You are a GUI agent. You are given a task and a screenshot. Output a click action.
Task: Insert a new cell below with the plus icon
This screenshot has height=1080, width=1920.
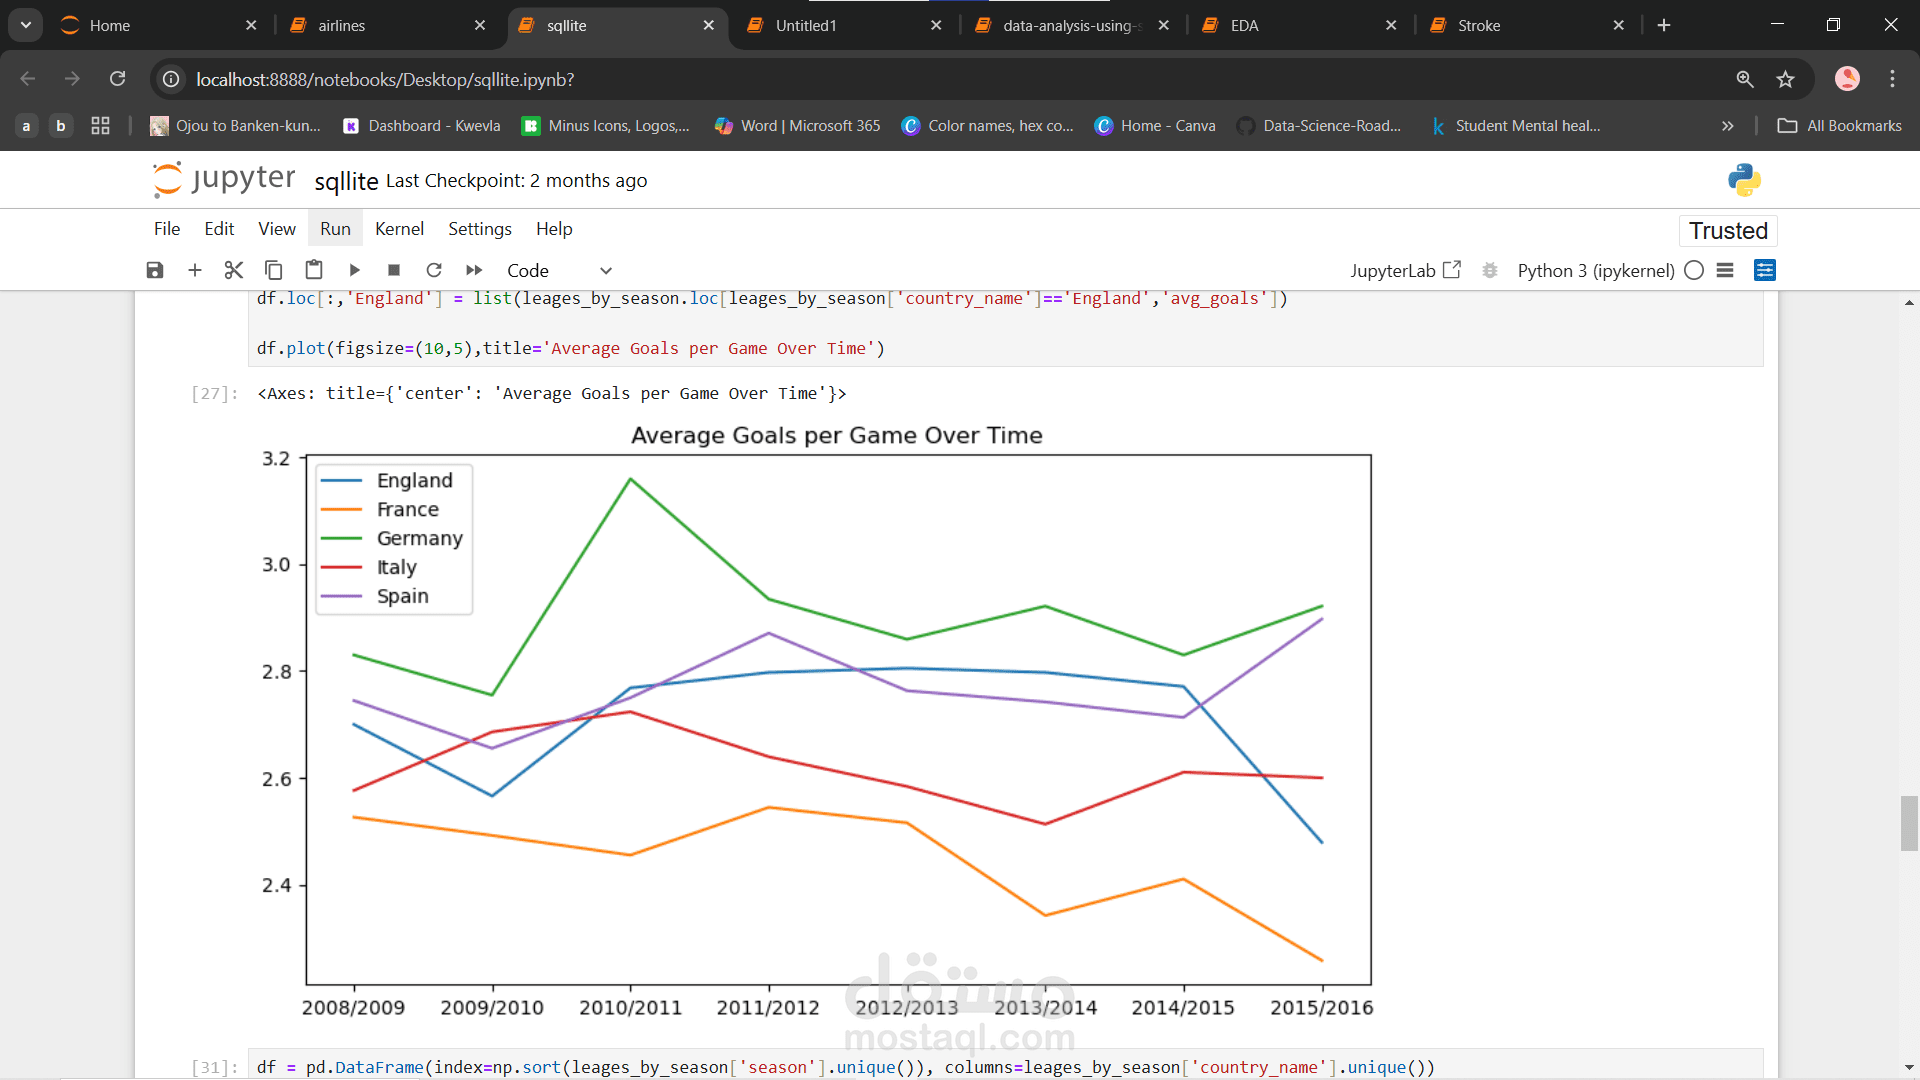click(195, 270)
